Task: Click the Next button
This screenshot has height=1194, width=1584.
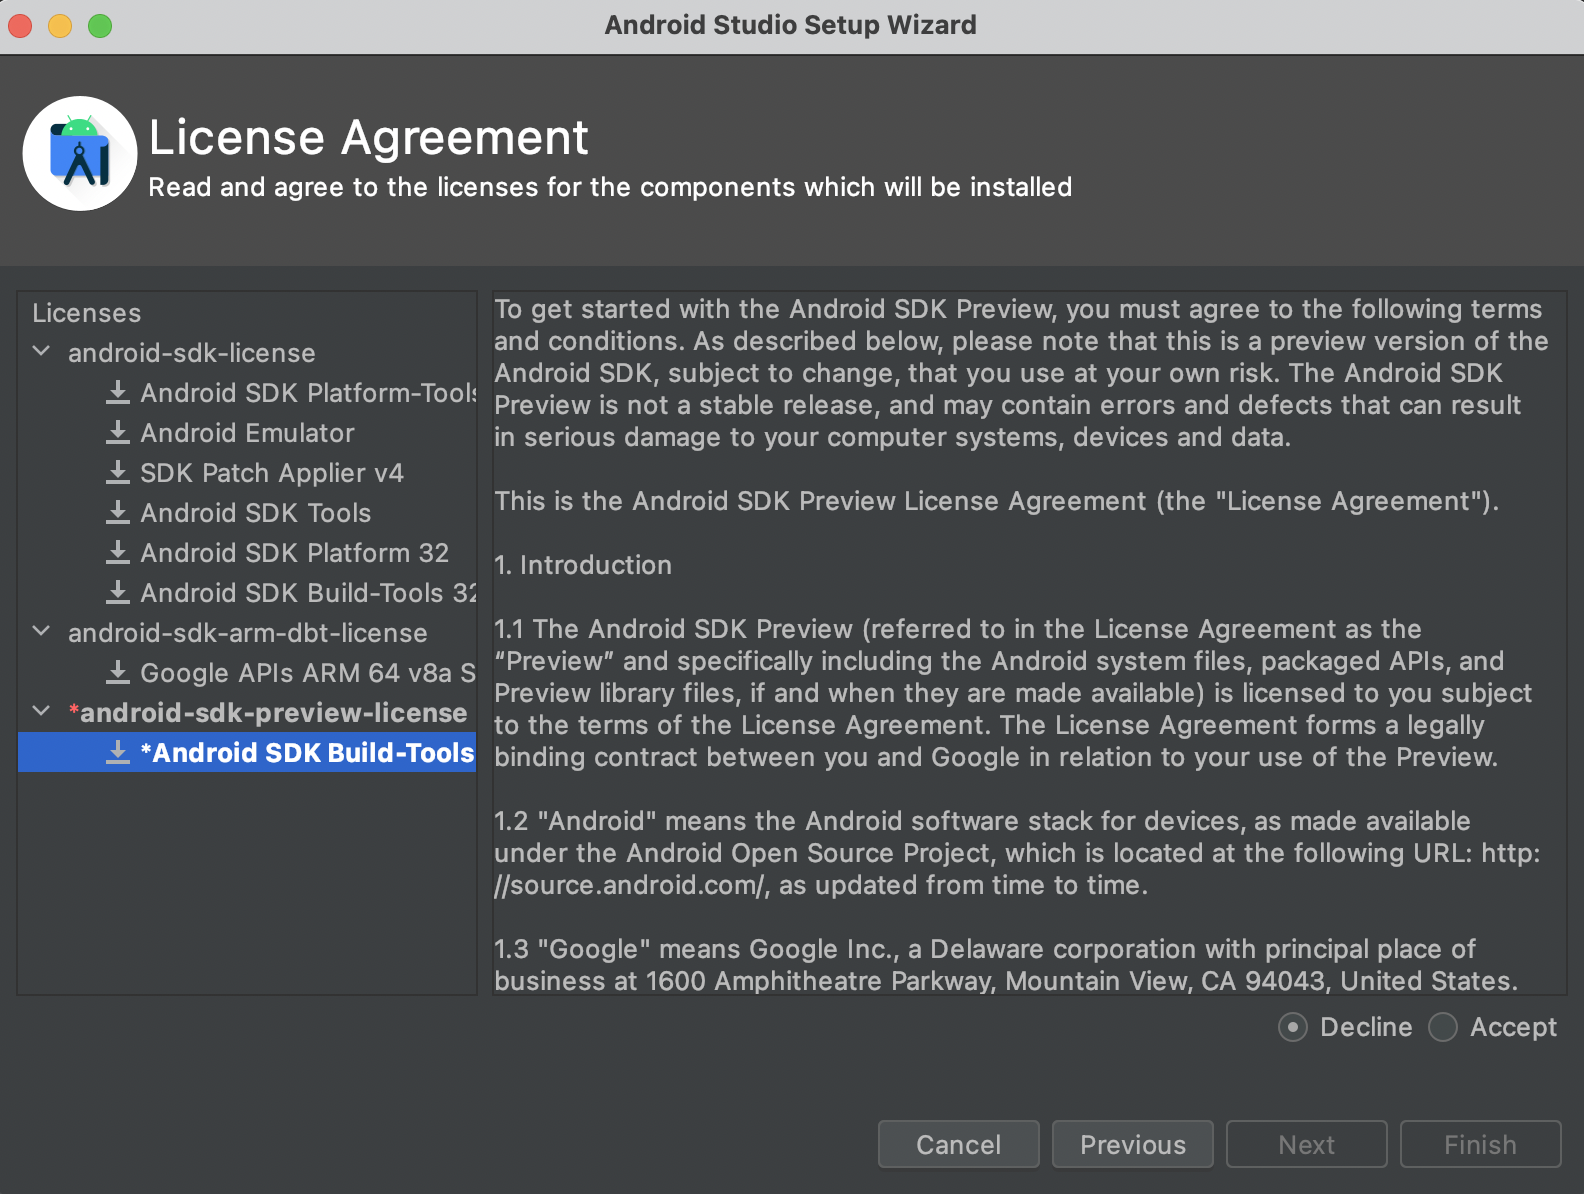Action: point(1306,1144)
